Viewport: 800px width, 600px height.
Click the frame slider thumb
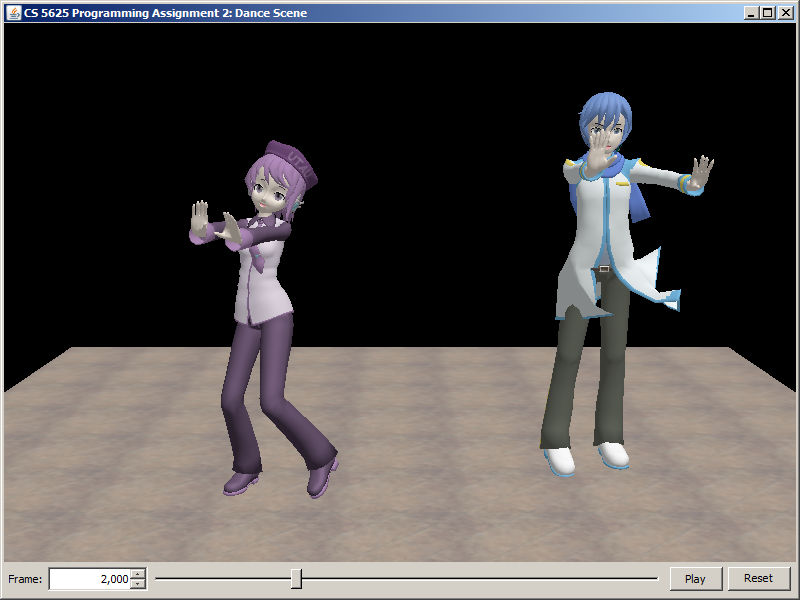coord(296,578)
